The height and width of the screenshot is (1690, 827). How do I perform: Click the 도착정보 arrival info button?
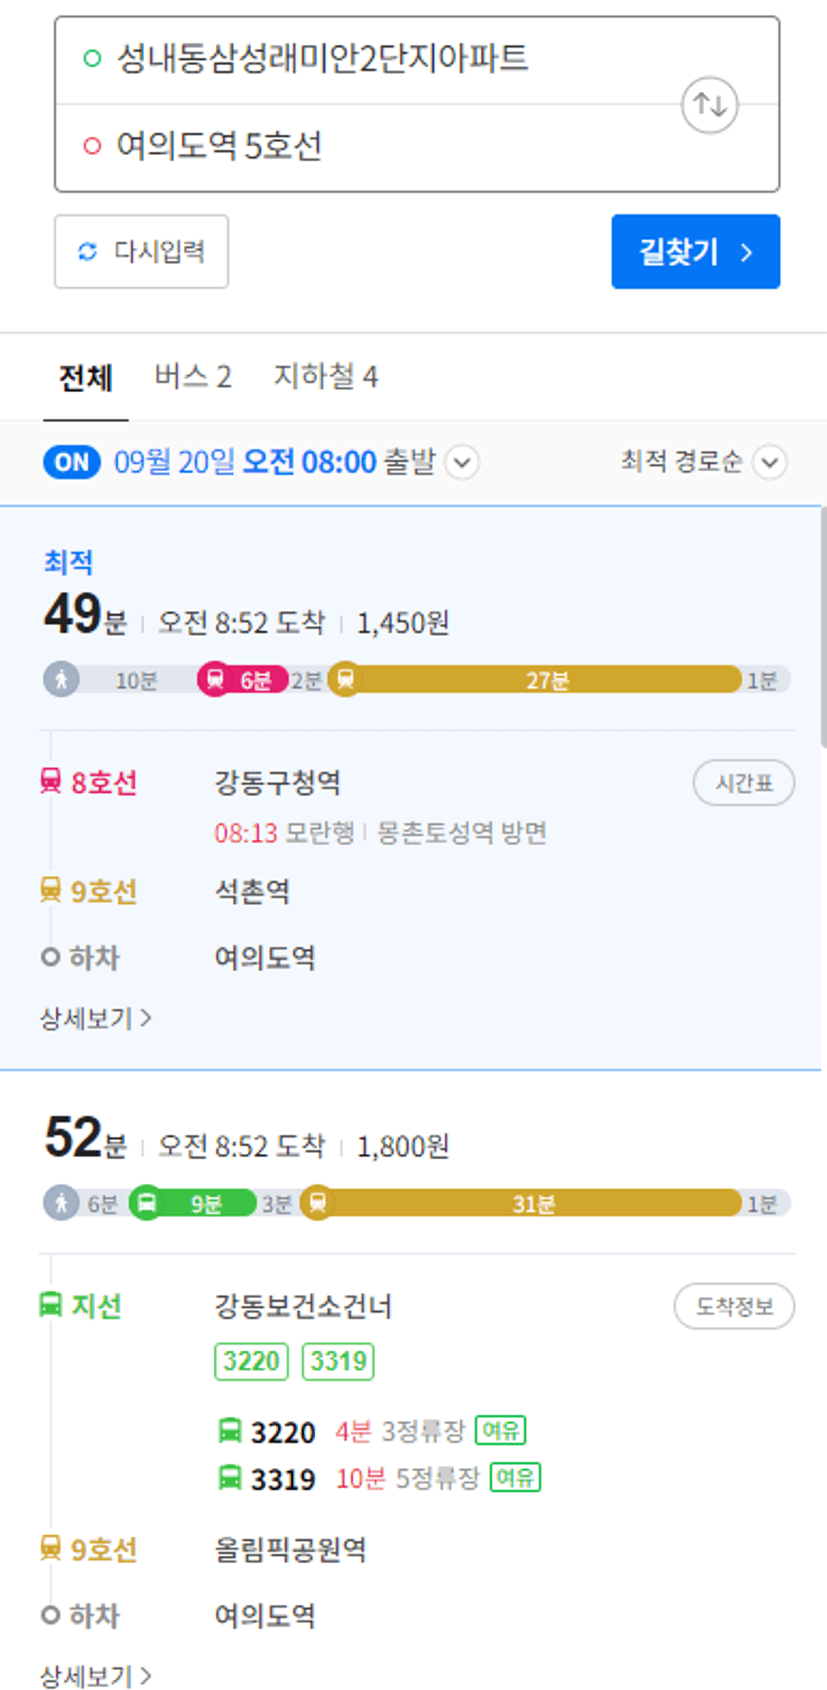pyautogui.click(x=733, y=1306)
